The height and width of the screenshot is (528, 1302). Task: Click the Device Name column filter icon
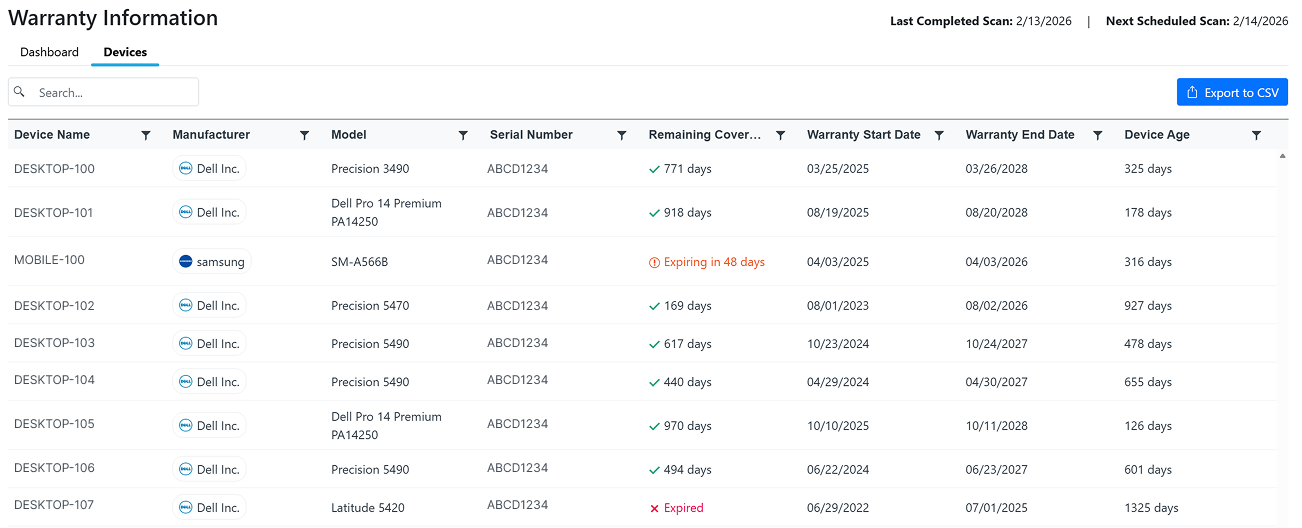click(146, 135)
